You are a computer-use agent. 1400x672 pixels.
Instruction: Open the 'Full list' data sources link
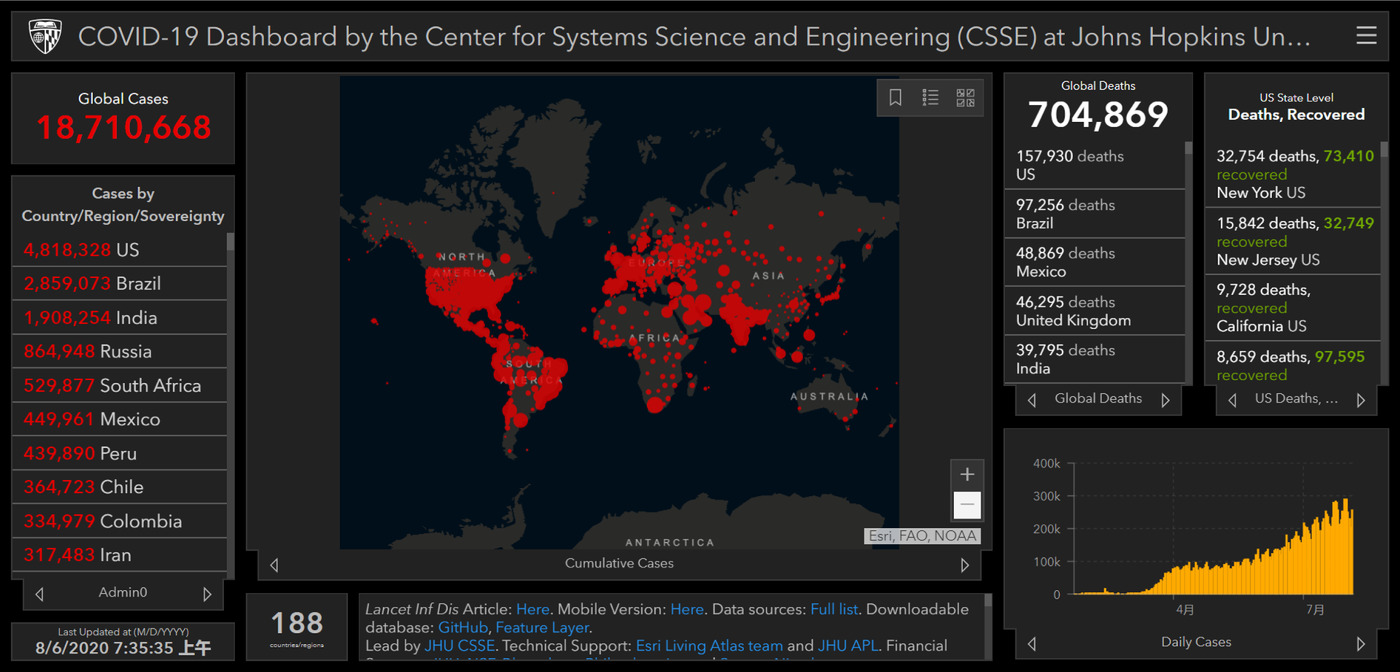click(834, 609)
